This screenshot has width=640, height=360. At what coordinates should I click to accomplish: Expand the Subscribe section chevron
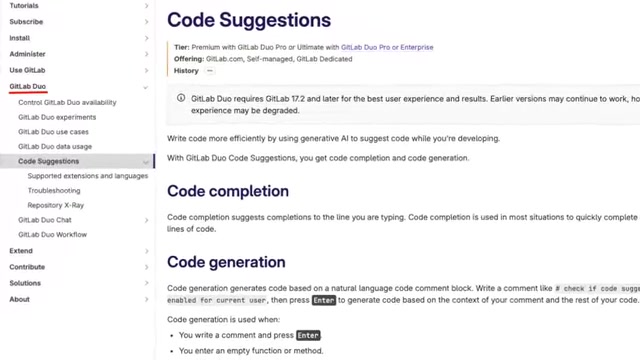[147, 22]
